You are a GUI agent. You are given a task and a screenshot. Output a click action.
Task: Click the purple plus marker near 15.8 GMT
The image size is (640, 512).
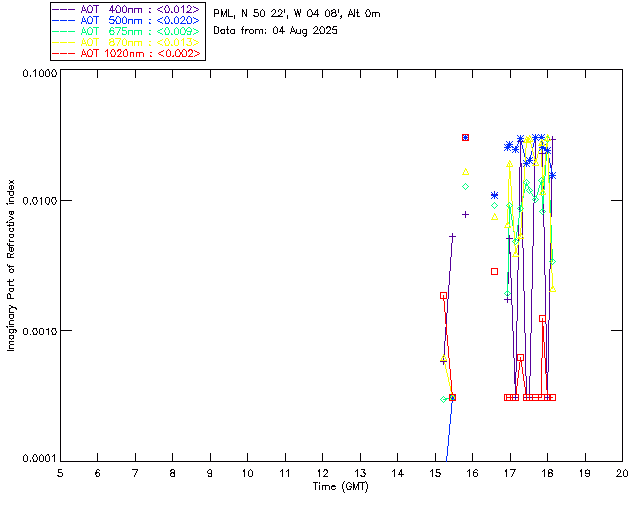pyautogui.click(x=465, y=214)
